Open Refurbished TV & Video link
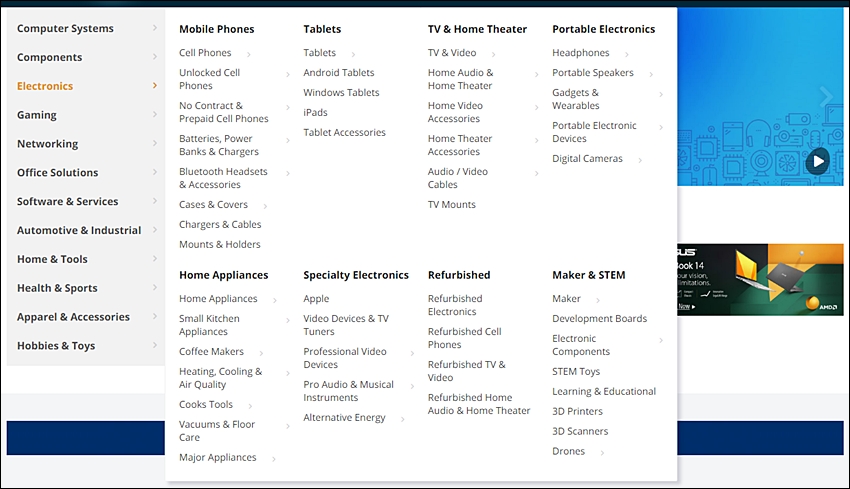850x489 pixels. 466,371
